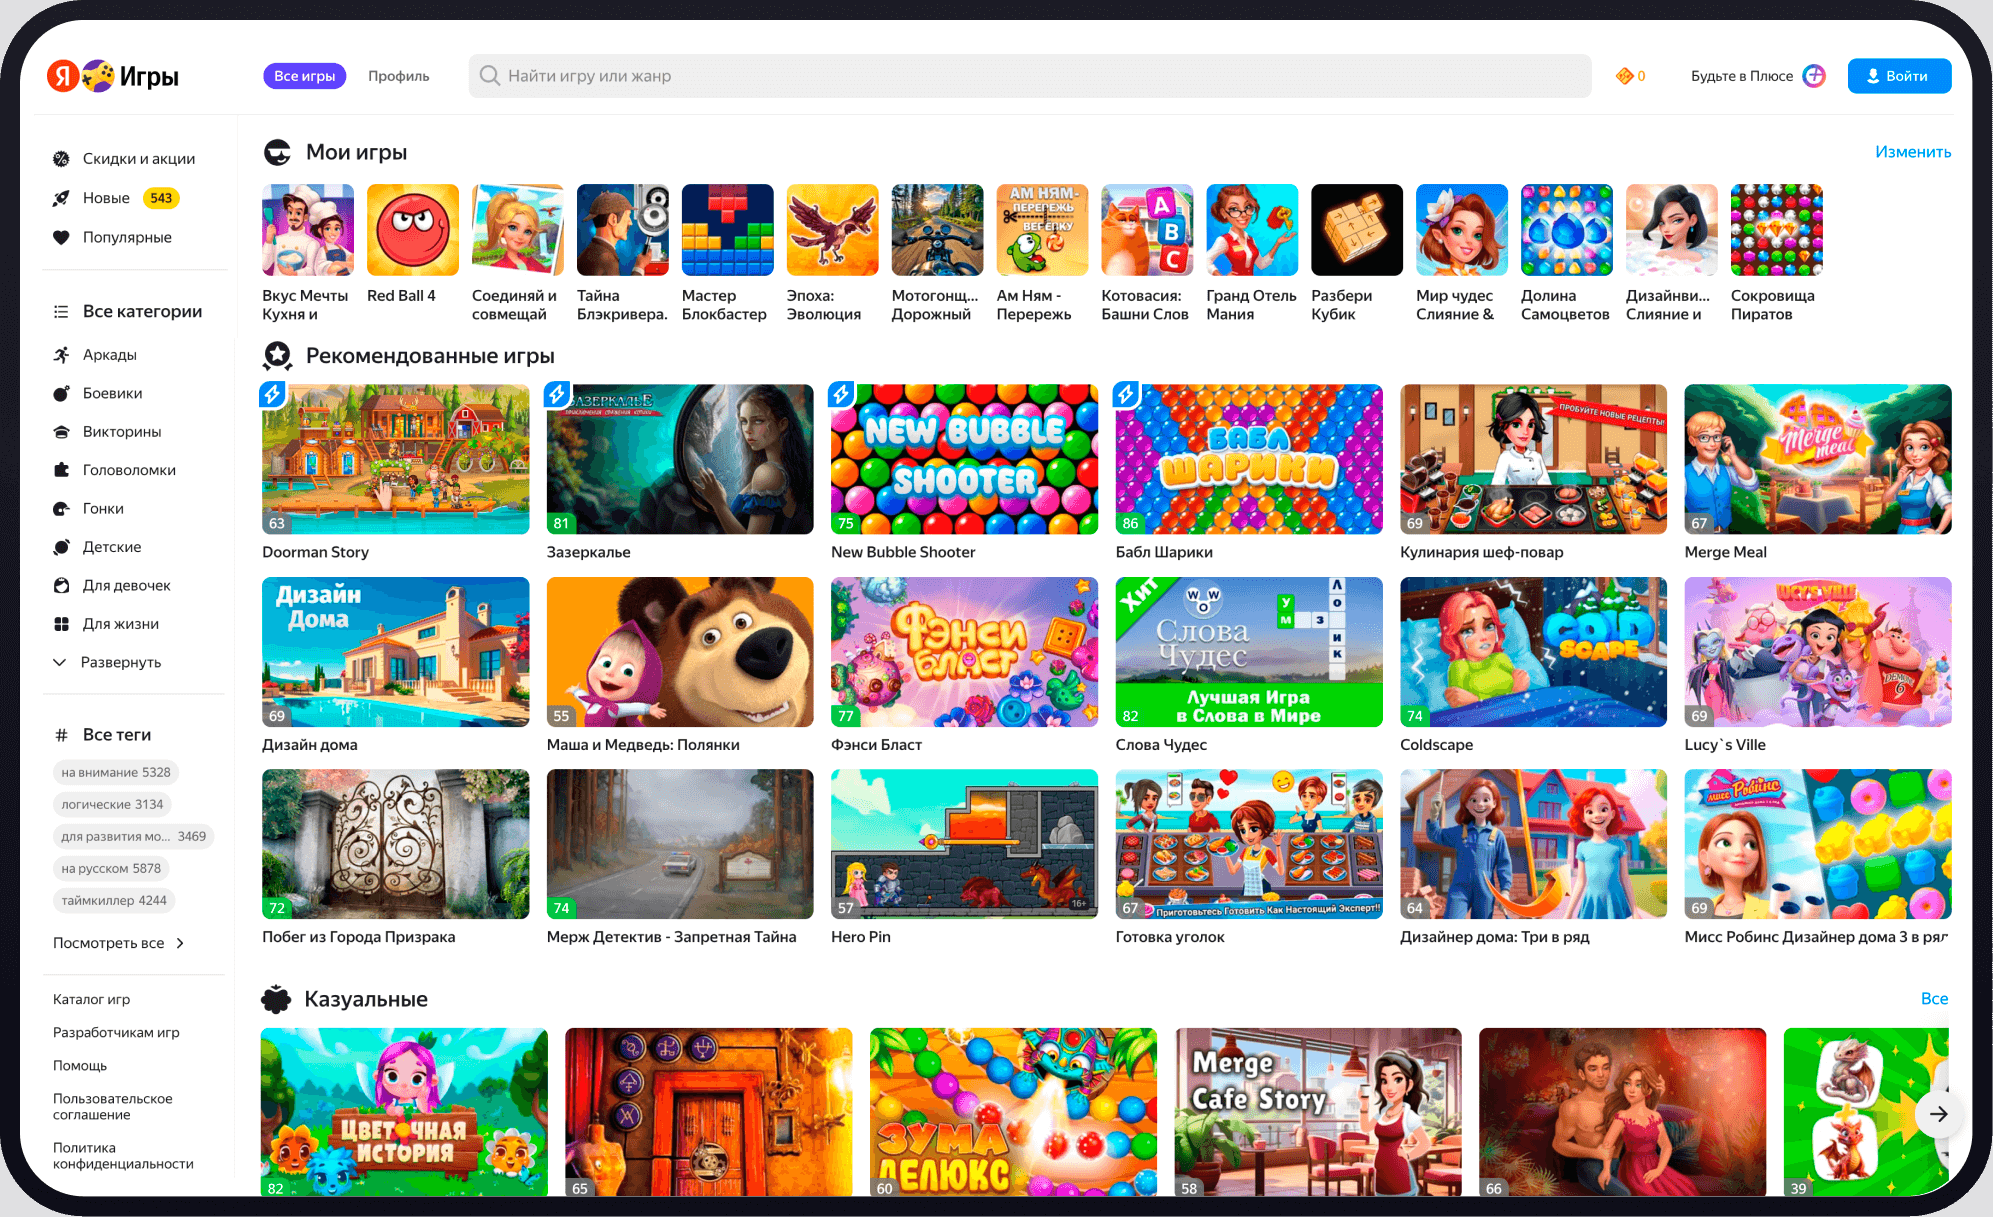Select the Детские category icon
The width and height of the screenshot is (1993, 1217).
tap(61, 547)
